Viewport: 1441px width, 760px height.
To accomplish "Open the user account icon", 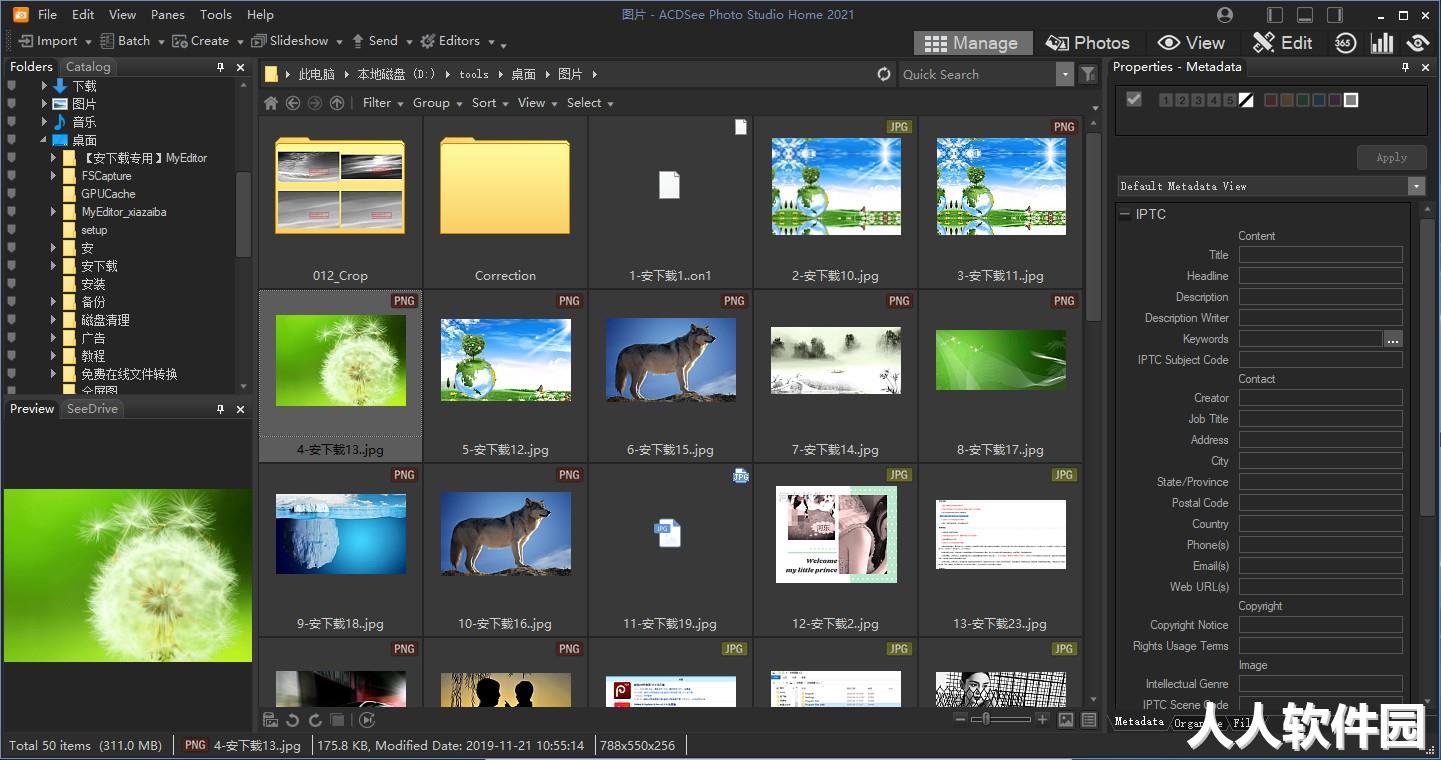I will point(1225,15).
